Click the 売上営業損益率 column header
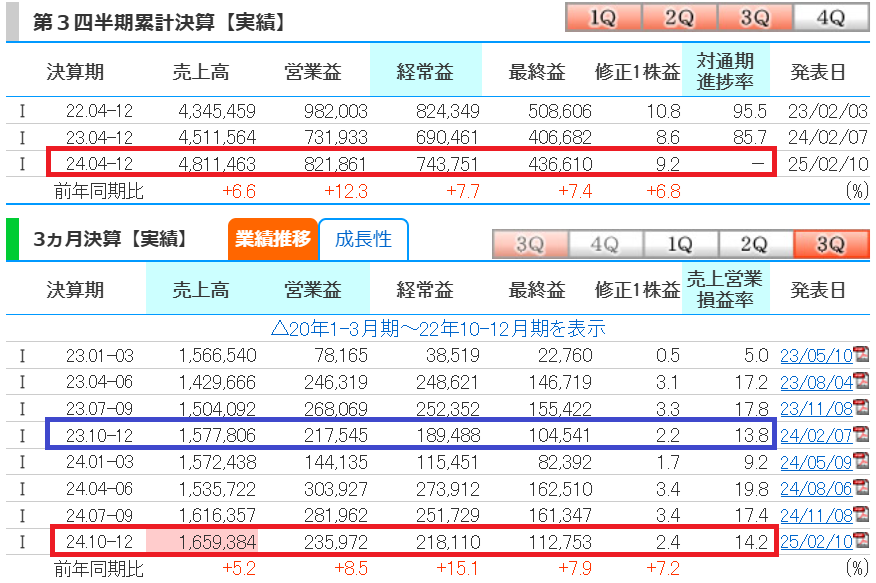The image size is (876, 583). pos(725,289)
